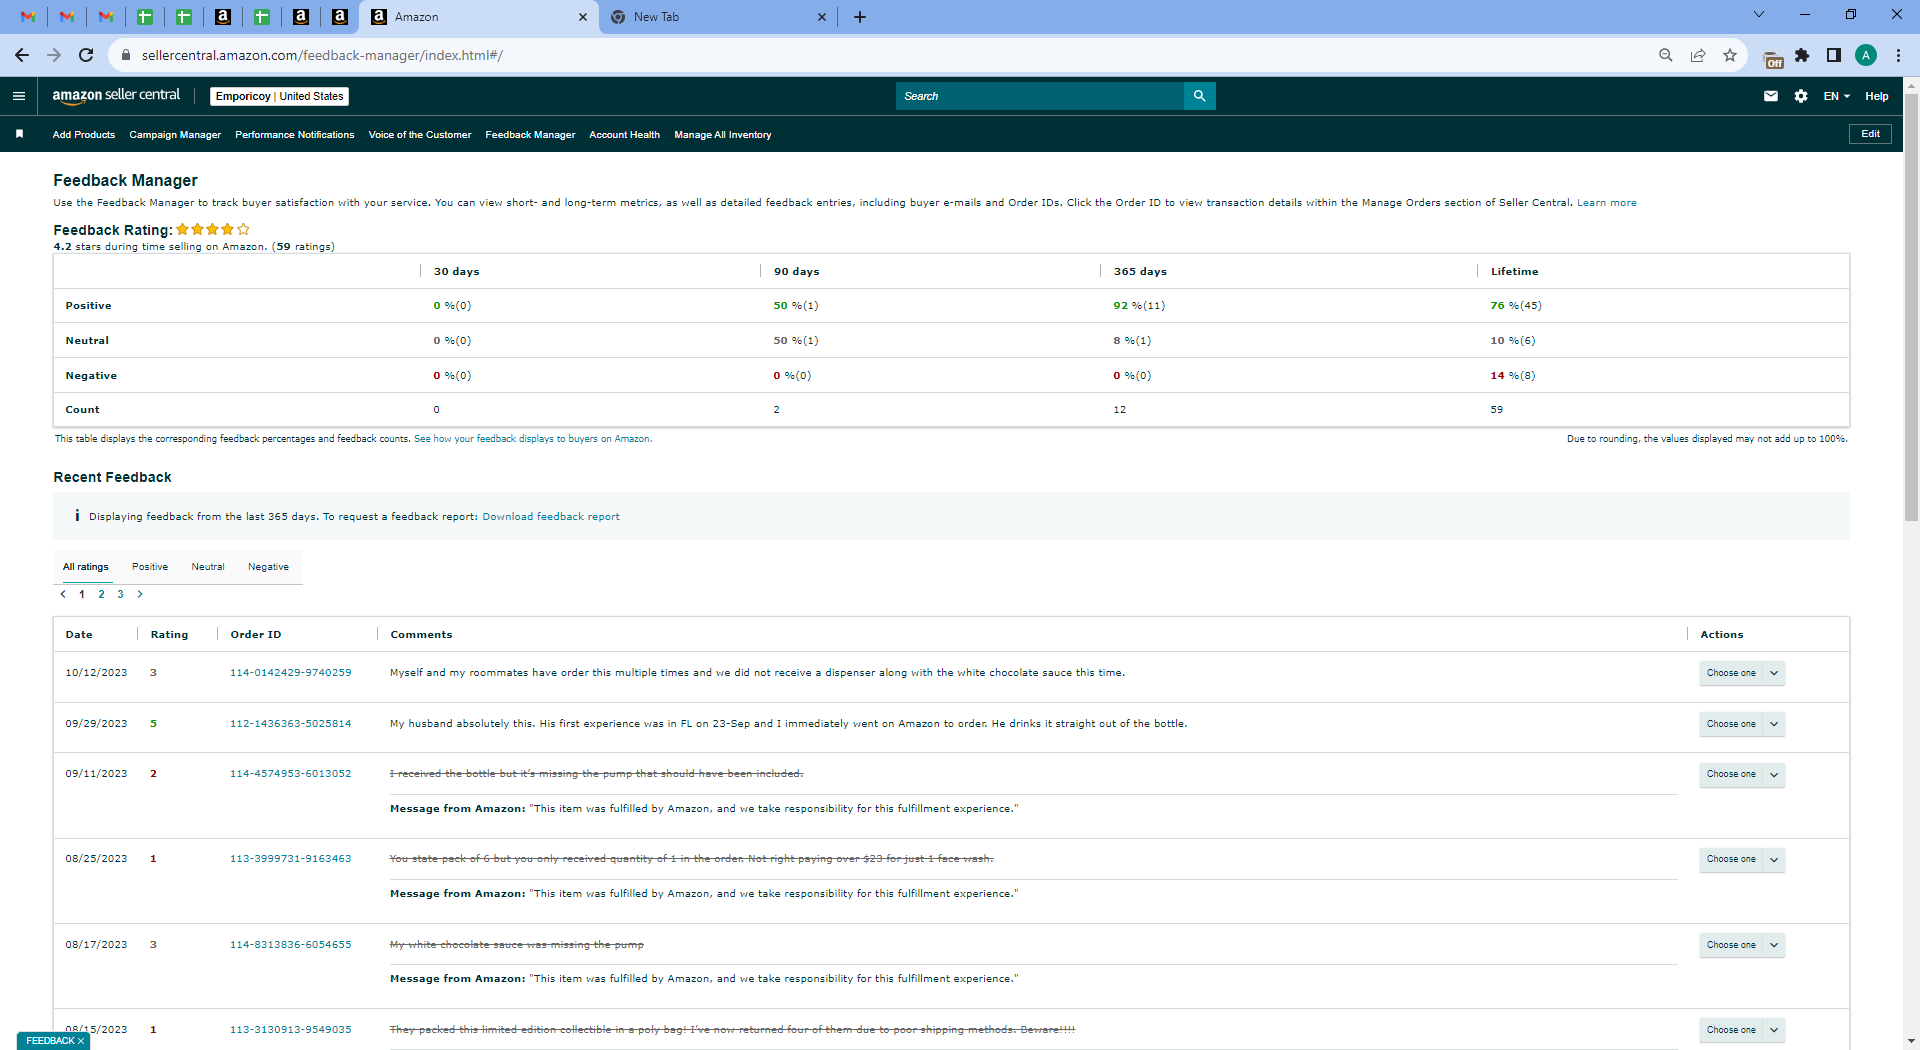This screenshot has height=1050, width=1920.
Task: Open the Emporicoy United States account switcher
Action: click(279, 96)
